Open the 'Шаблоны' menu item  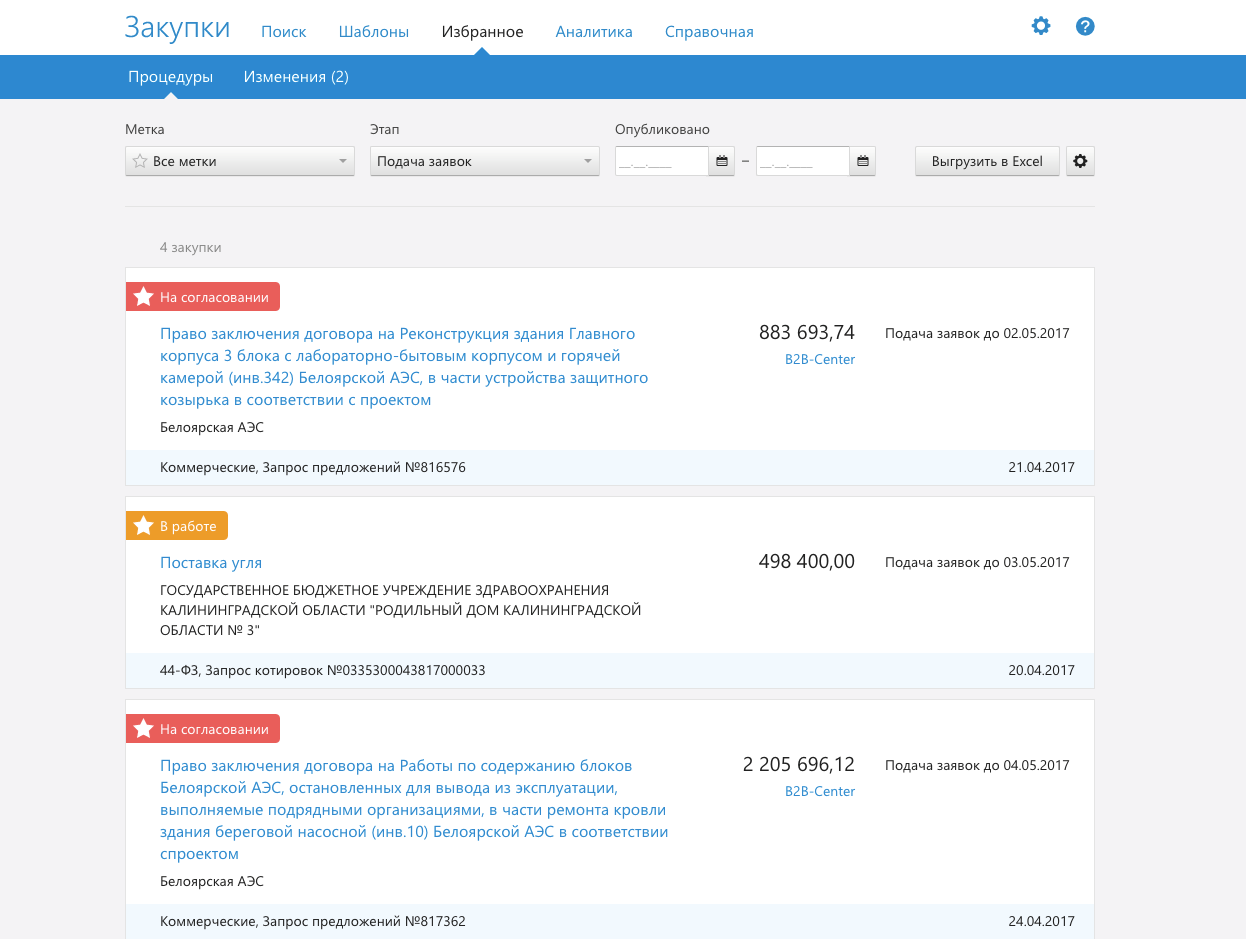374,32
